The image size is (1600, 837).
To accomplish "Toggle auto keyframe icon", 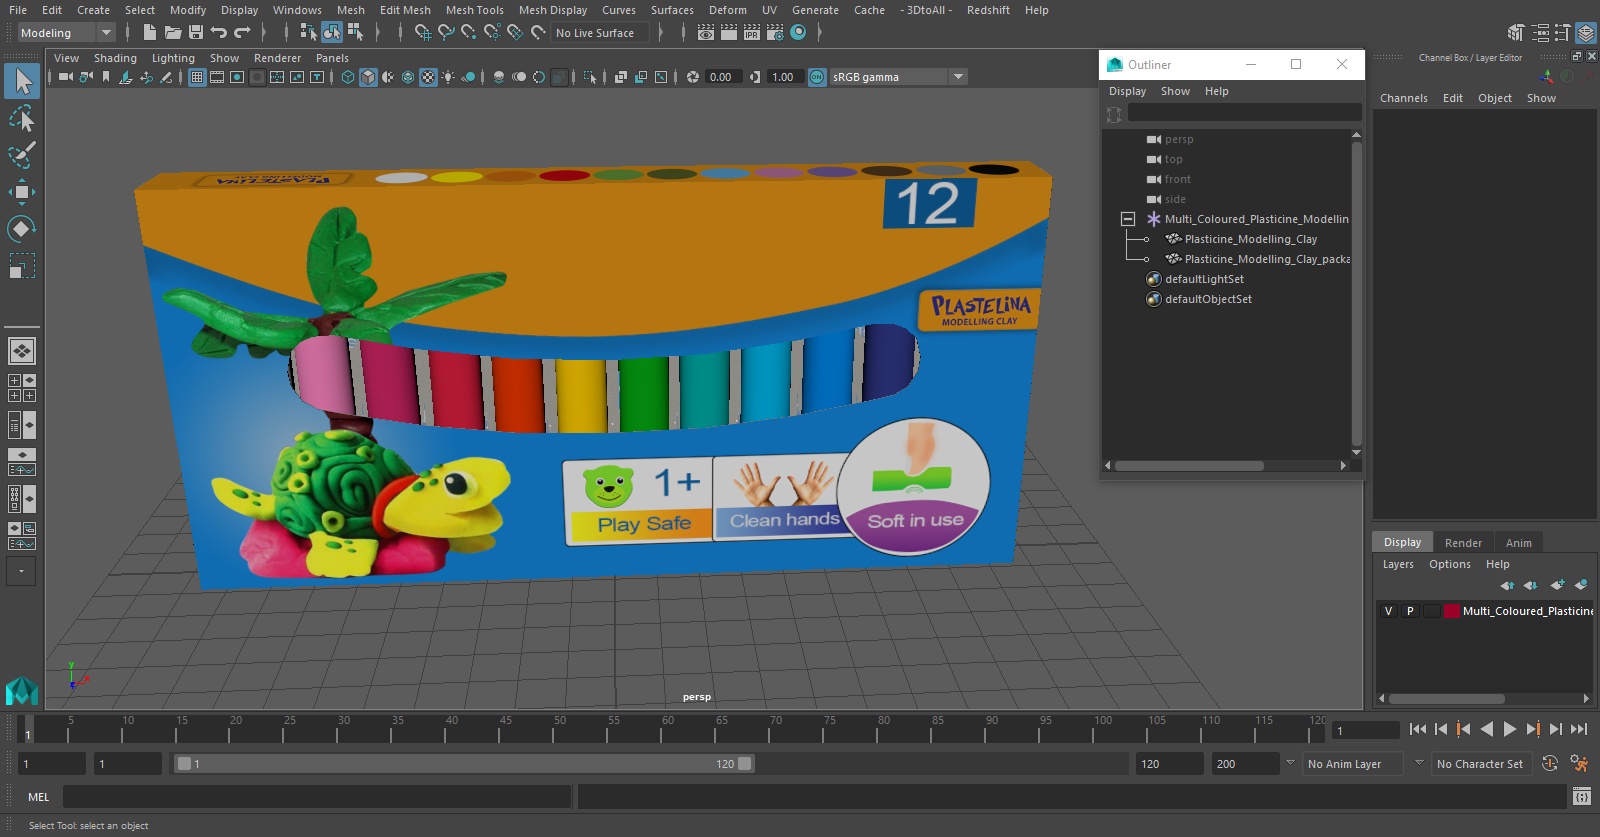I will pyautogui.click(x=1550, y=764).
